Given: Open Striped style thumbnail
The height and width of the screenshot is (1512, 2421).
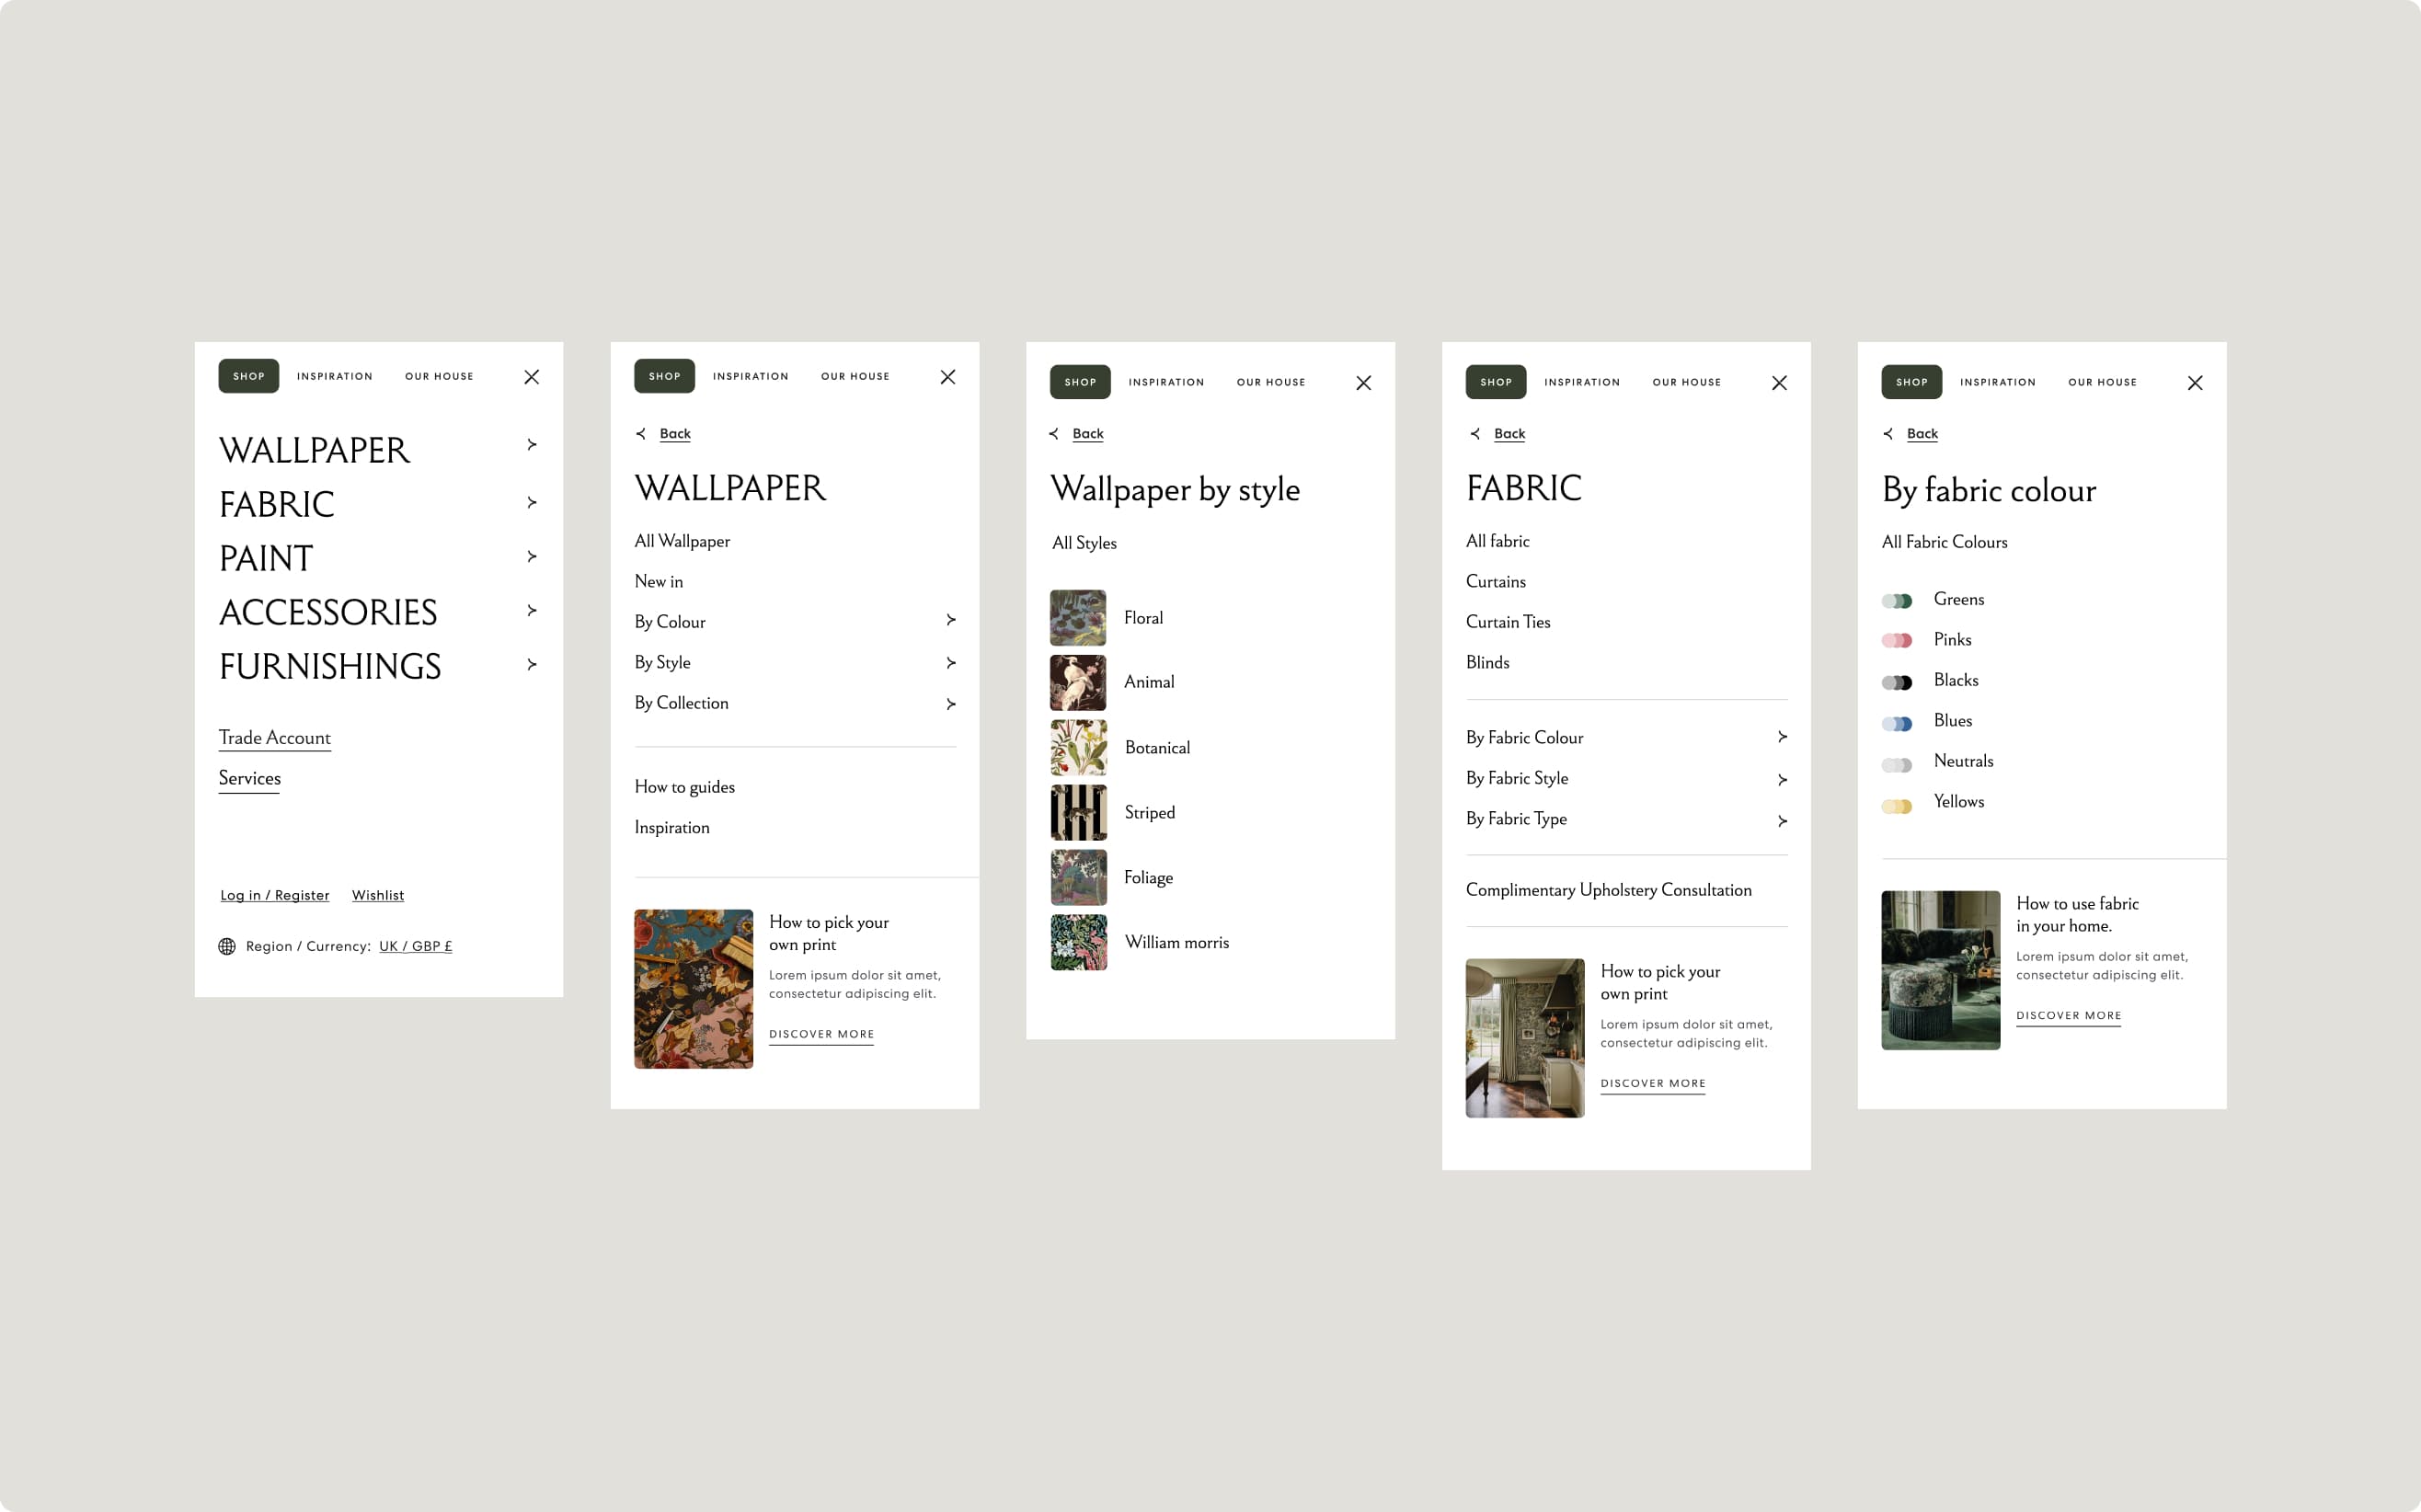Looking at the screenshot, I should pos(1078,812).
